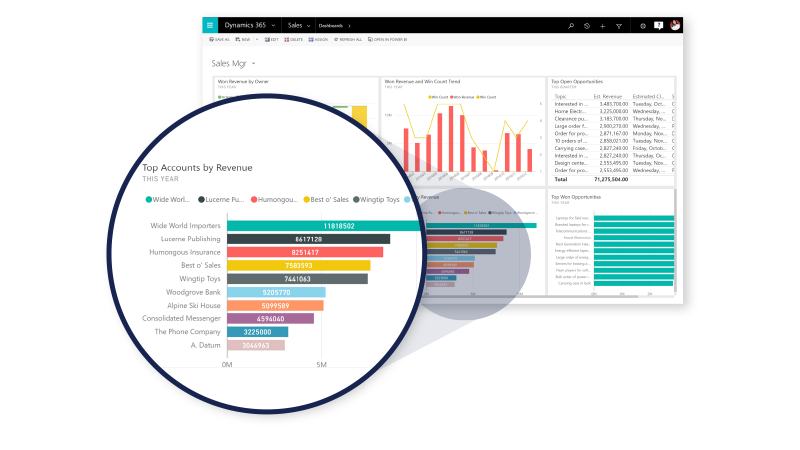Viewport: 800px width, 450px height.
Task: Select Humongous Insurance bar 8251417
Action: coord(305,252)
